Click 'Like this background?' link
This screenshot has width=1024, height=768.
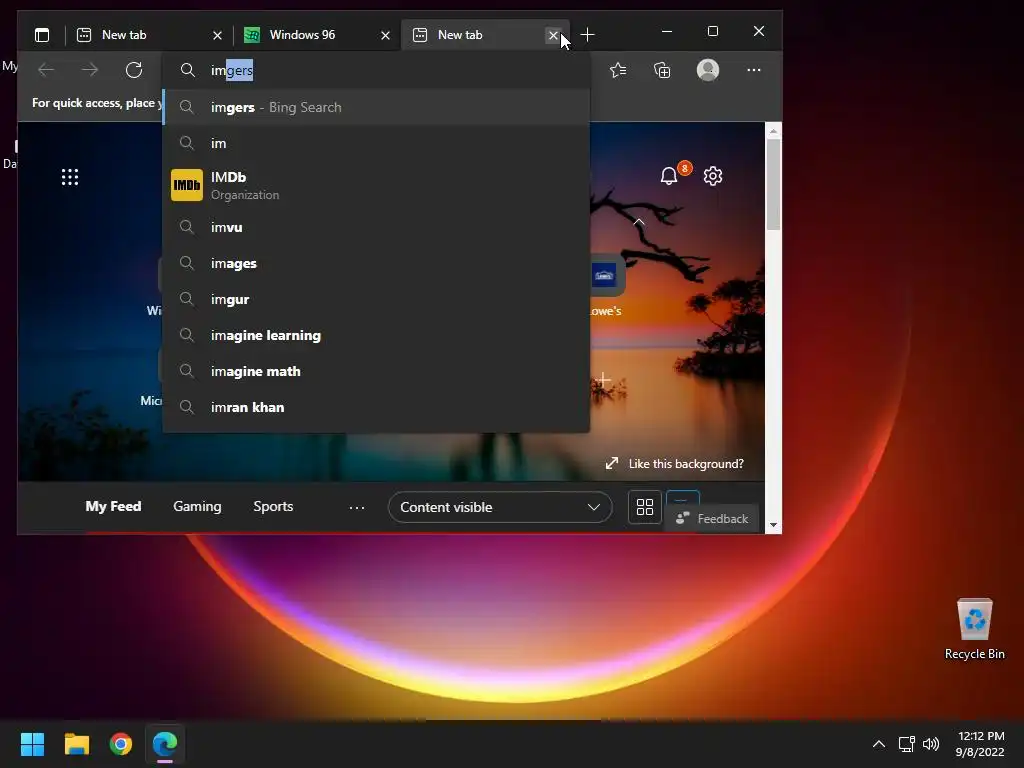[686, 464]
